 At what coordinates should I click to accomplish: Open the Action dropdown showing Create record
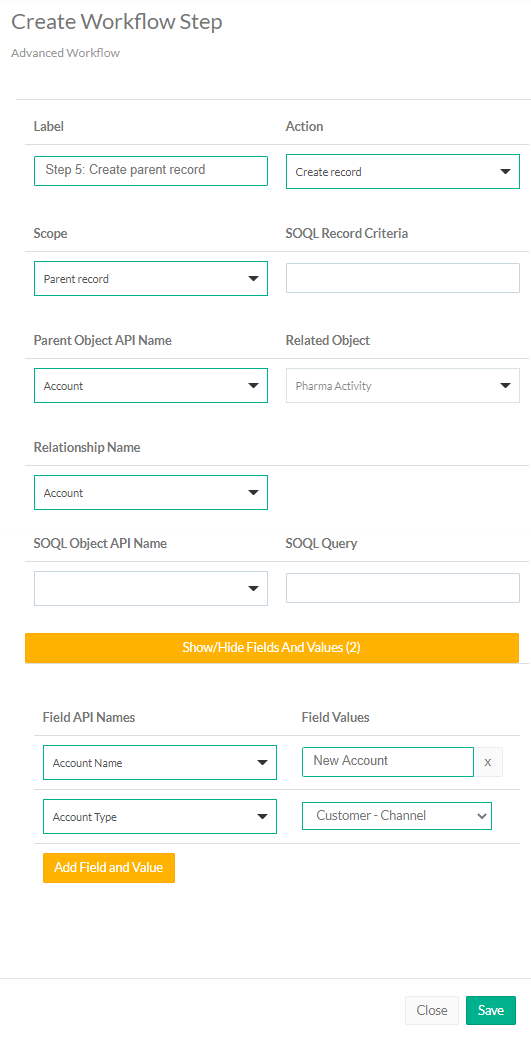pos(402,172)
